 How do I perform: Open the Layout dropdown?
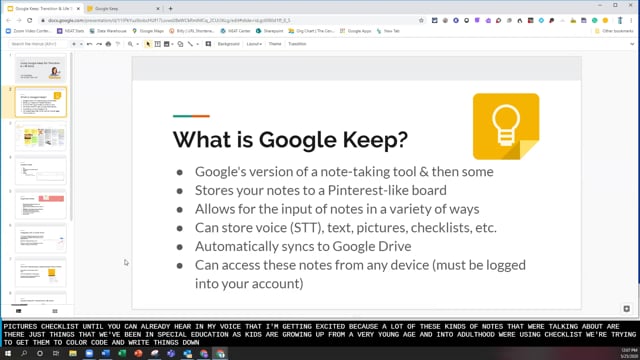254,44
